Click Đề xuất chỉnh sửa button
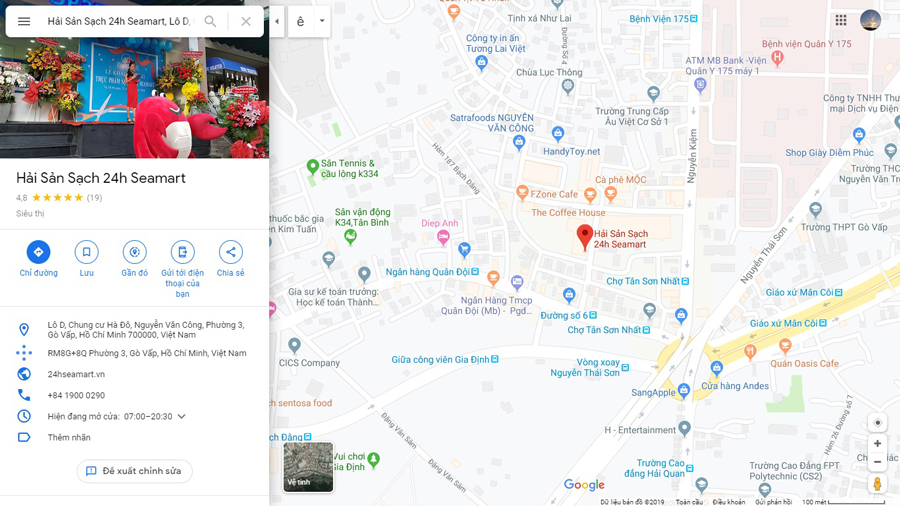Viewport: 900px width, 506px height. point(134,471)
